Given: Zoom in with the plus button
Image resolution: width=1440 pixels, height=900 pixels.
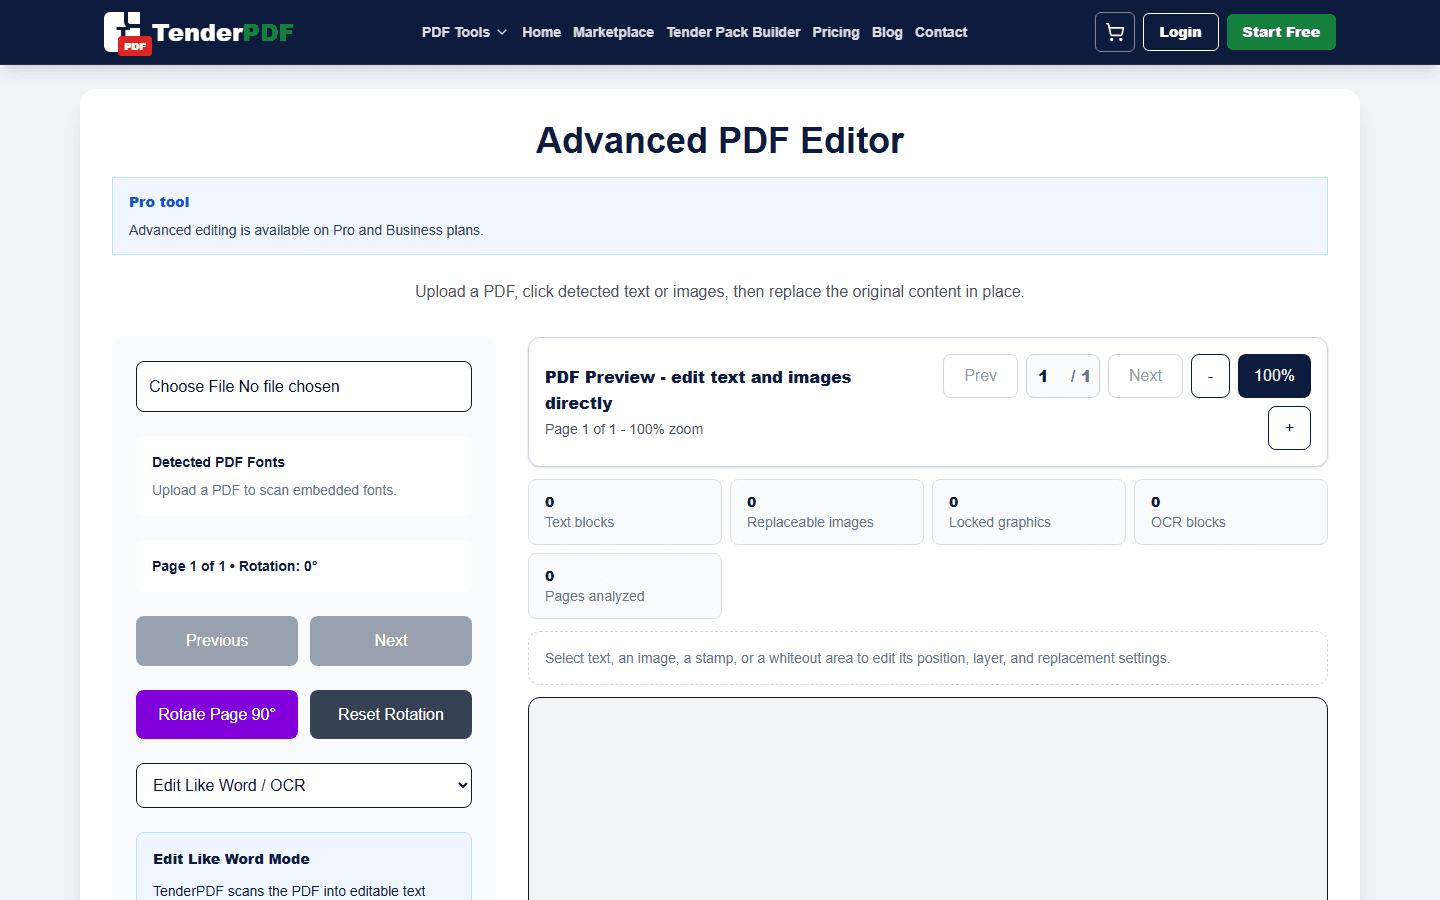Looking at the screenshot, I should click(1289, 428).
